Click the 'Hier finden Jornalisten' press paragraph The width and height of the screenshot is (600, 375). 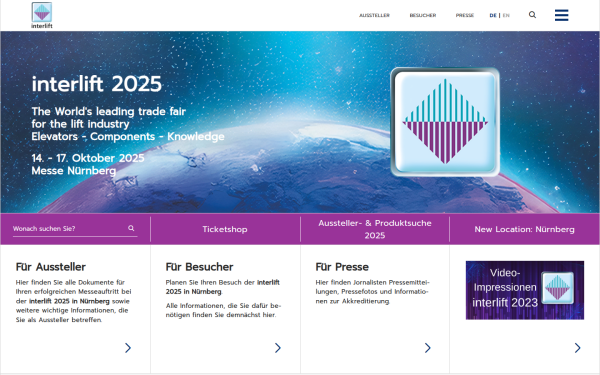[372, 292]
